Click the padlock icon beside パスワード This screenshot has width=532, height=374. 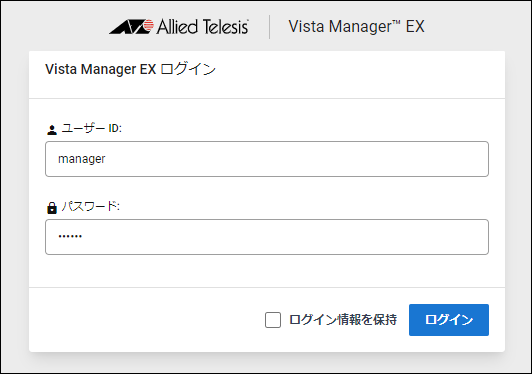52,208
